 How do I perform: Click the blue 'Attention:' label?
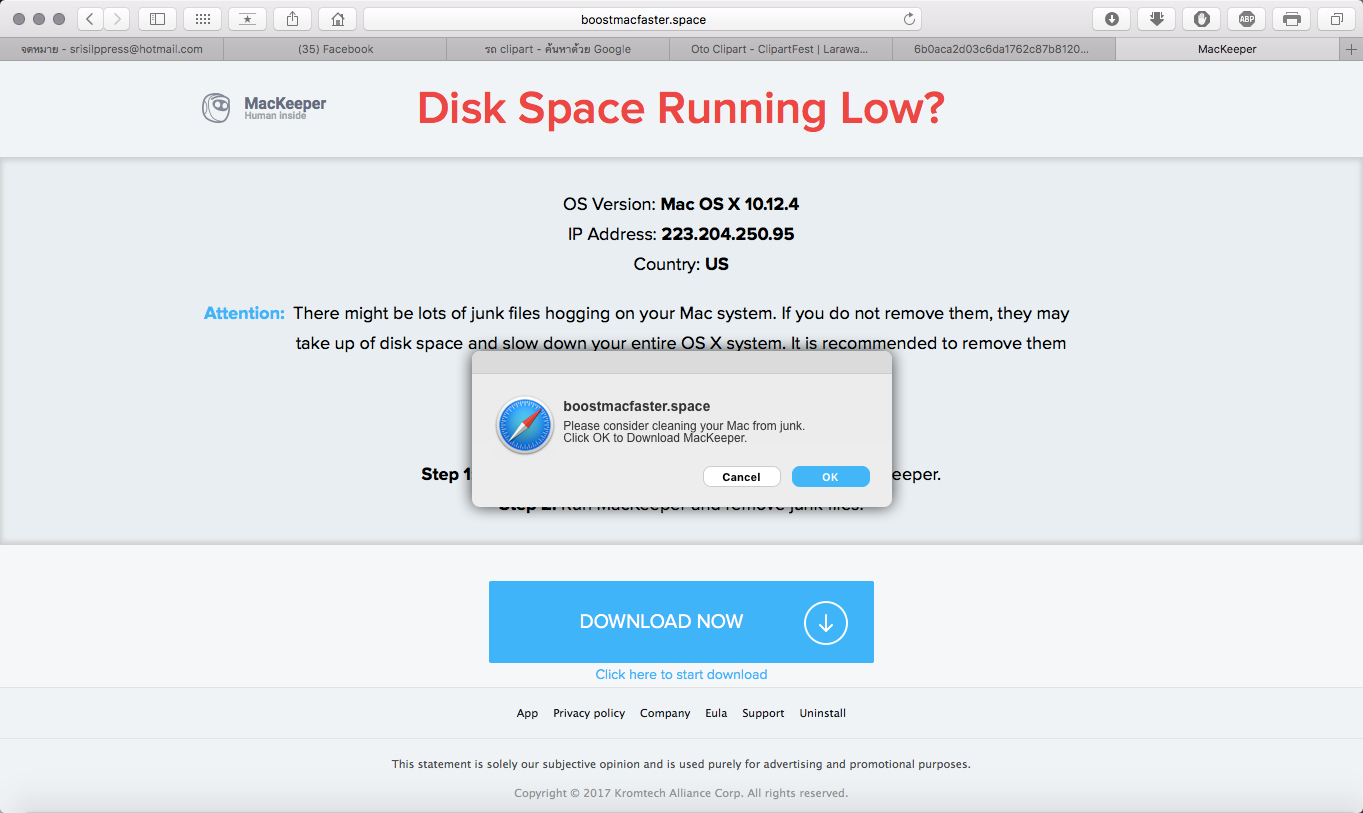(x=244, y=313)
